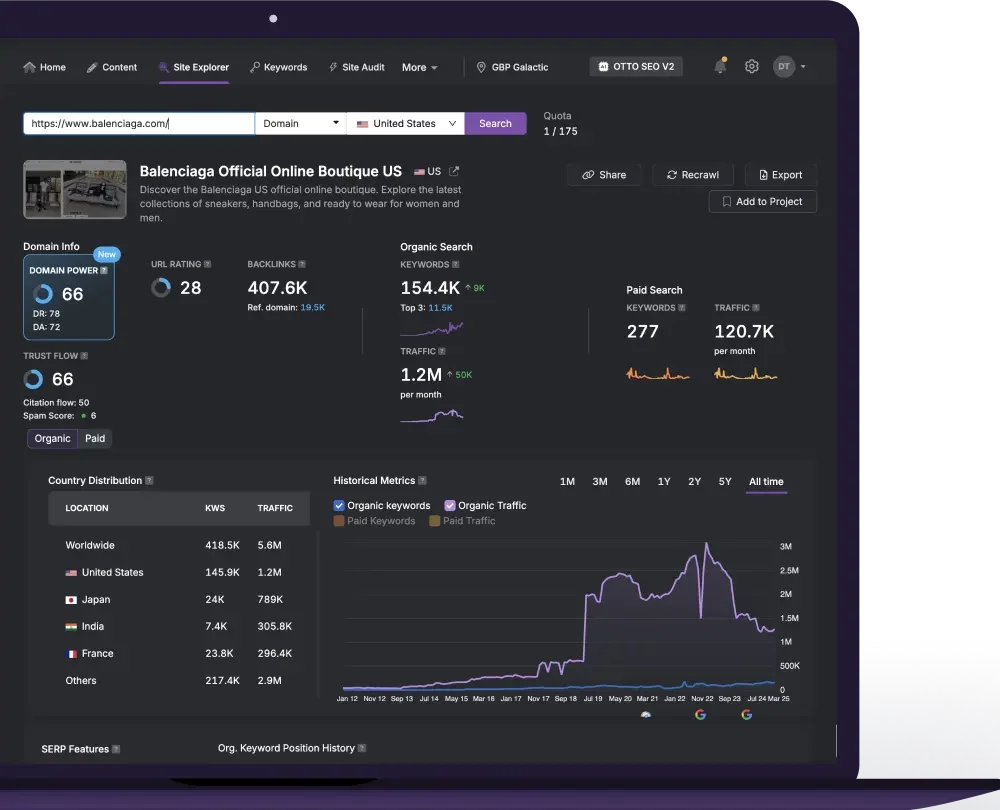Open the United States country dropdown
Viewport: 1000px width, 810px height.
[406, 124]
